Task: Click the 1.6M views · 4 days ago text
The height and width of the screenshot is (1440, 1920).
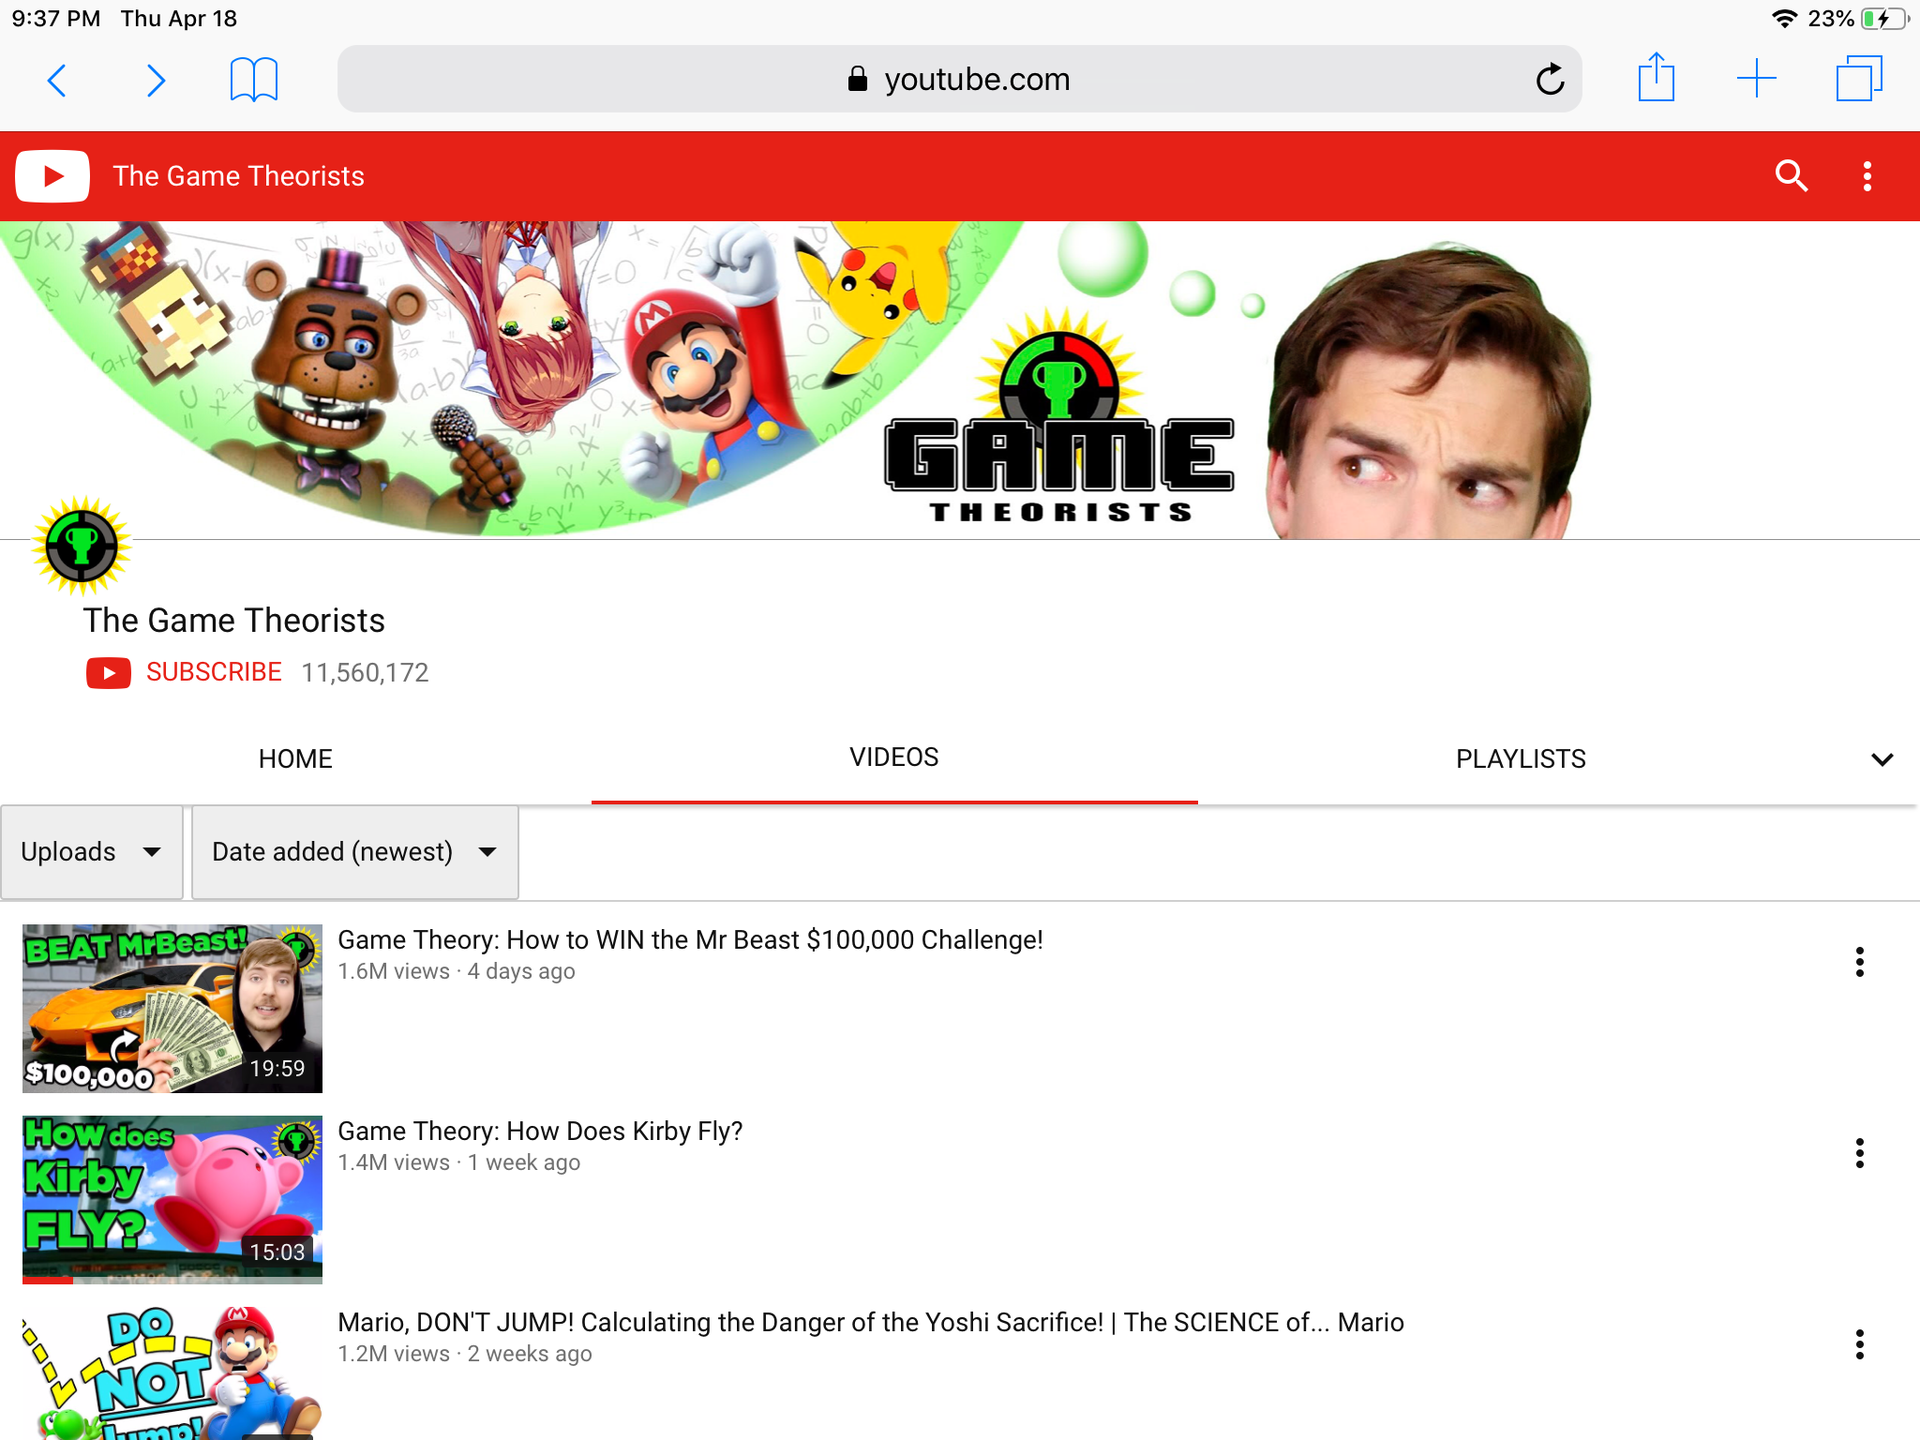Action: click(x=456, y=971)
